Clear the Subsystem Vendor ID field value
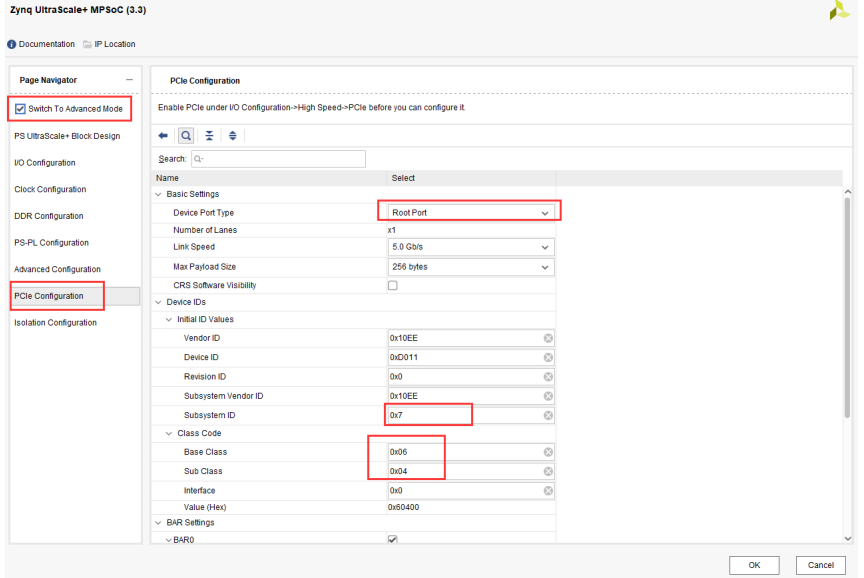This screenshot has width=864, height=578. [548, 396]
